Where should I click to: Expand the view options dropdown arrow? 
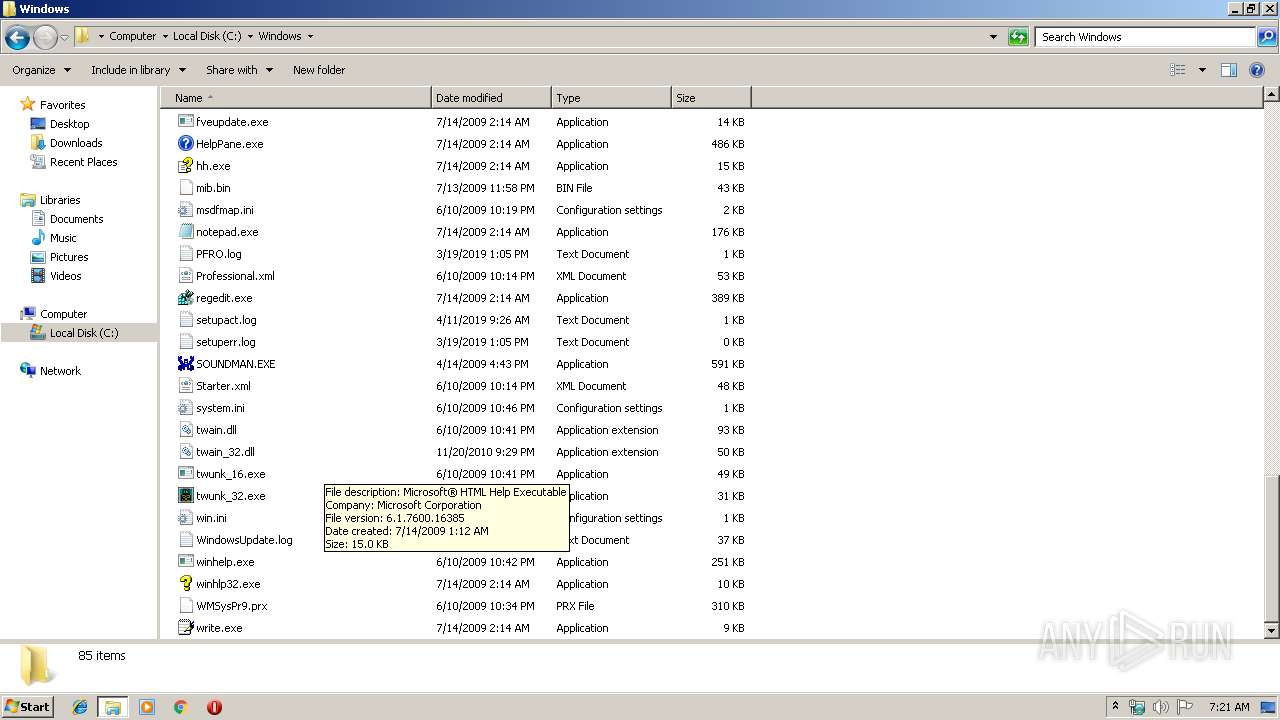coord(1202,70)
